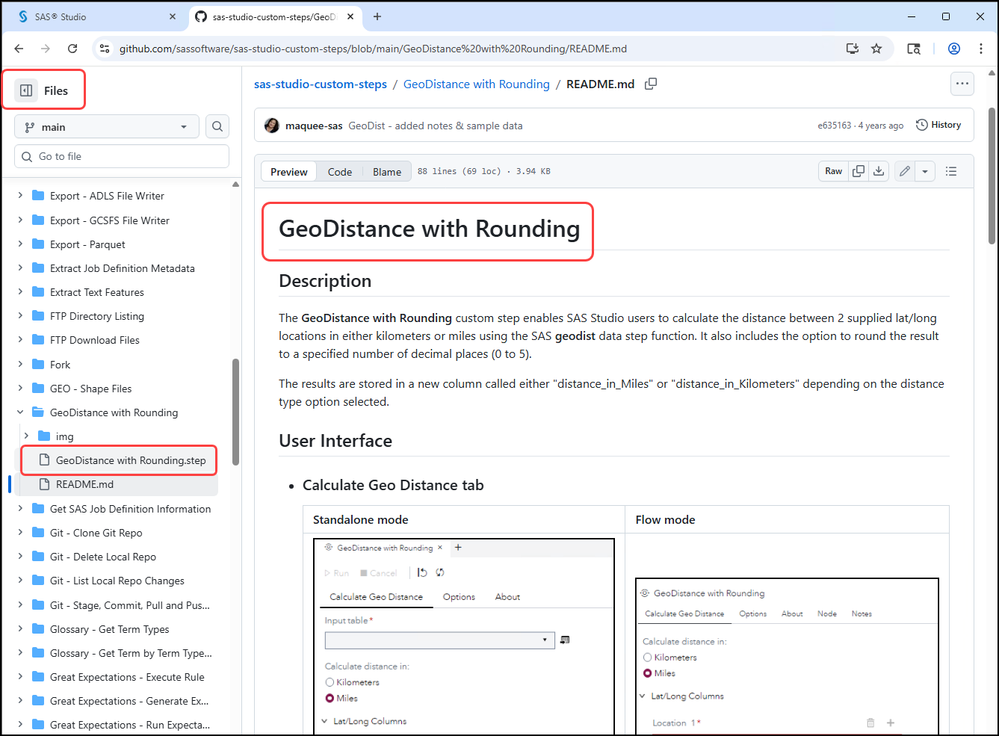Image resolution: width=999 pixels, height=736 pixels.
Task: Click the browser address bar URL
Action: click(x=373, y=48)
